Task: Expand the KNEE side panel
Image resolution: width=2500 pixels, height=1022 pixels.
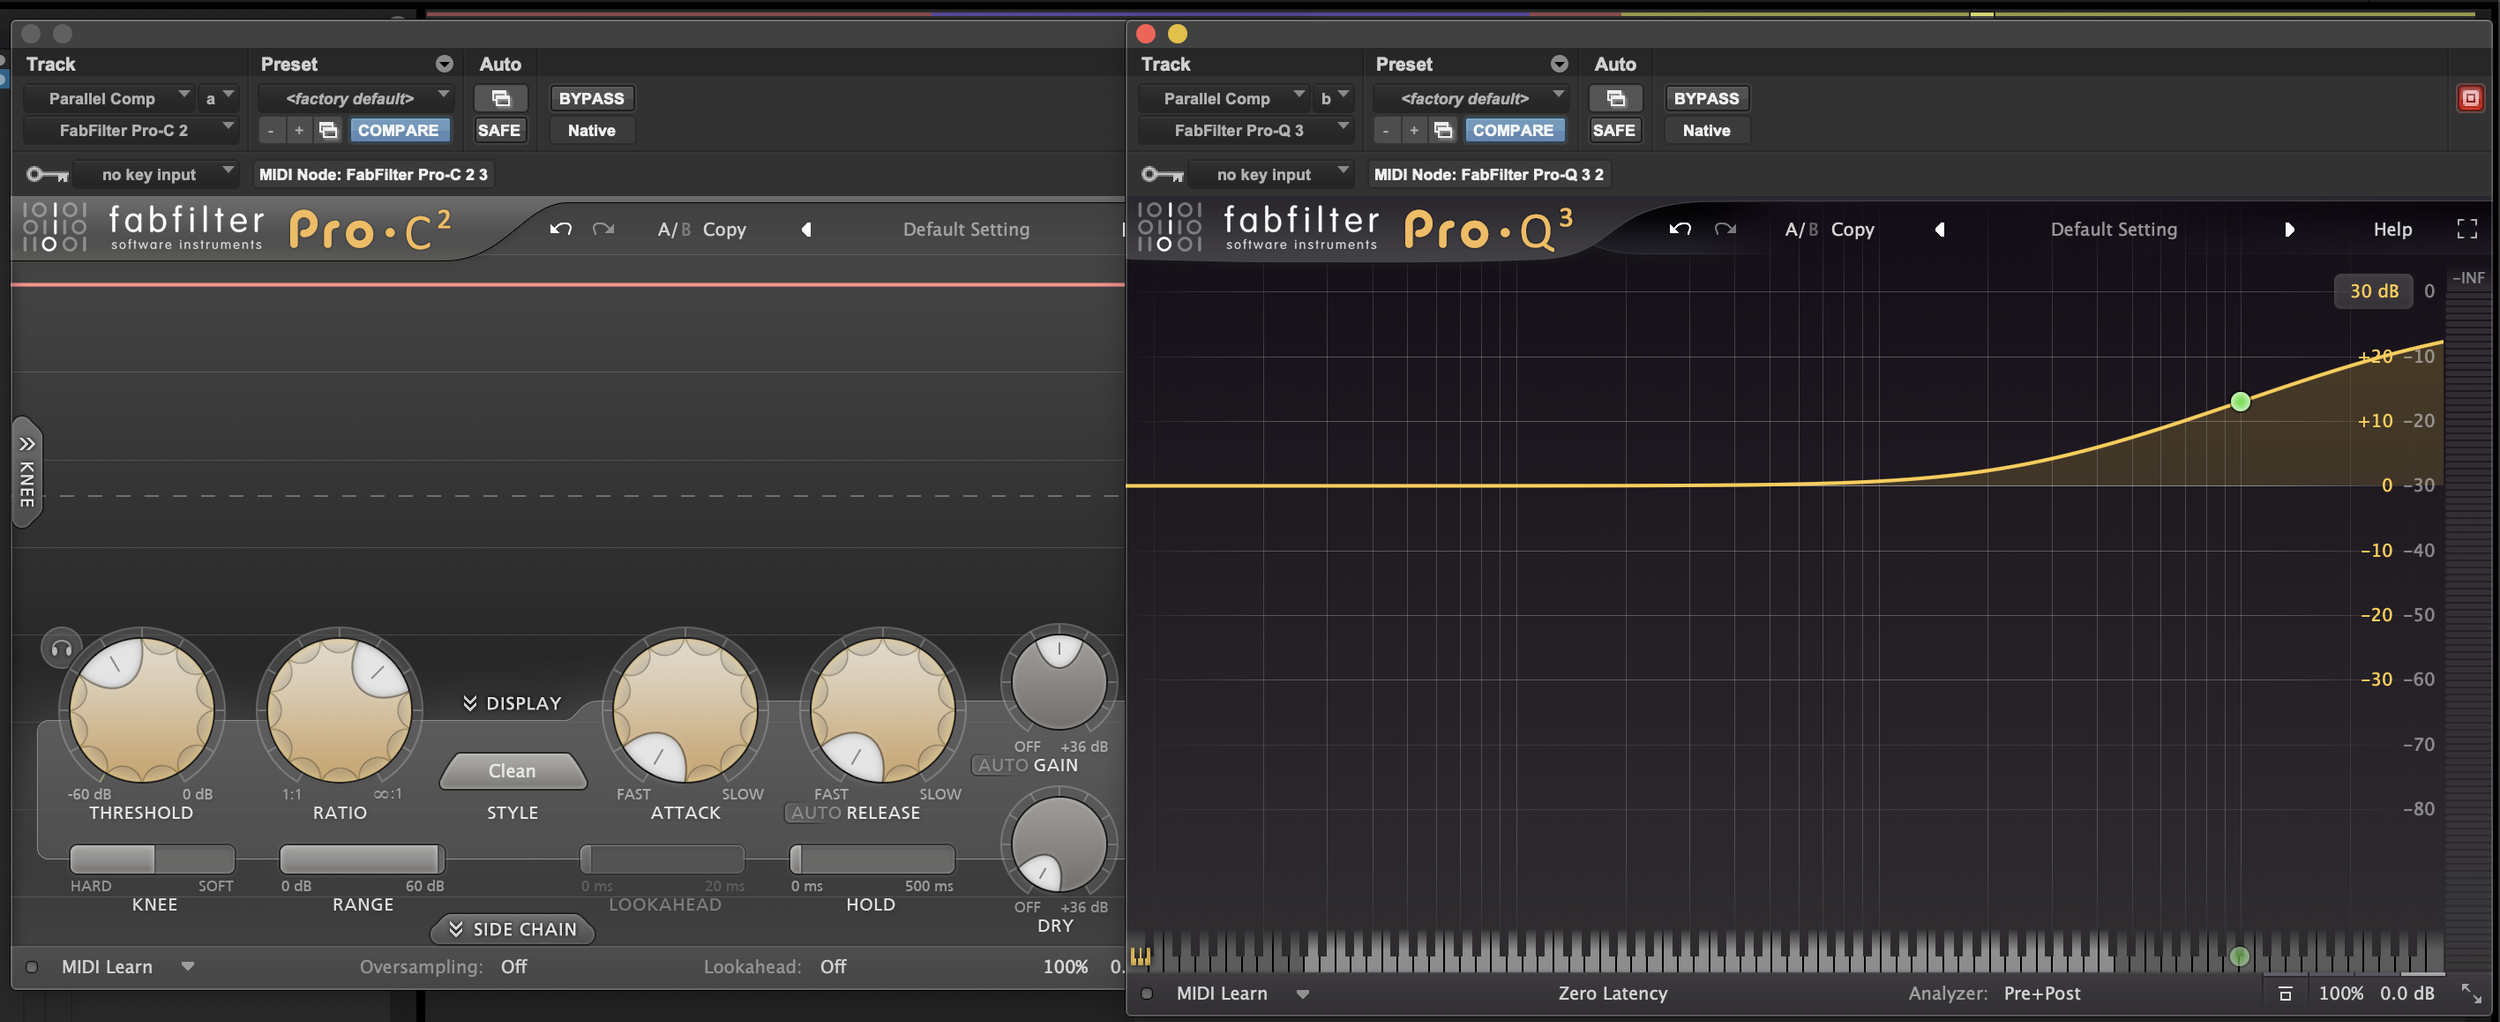Action: (x=27, y=471)
